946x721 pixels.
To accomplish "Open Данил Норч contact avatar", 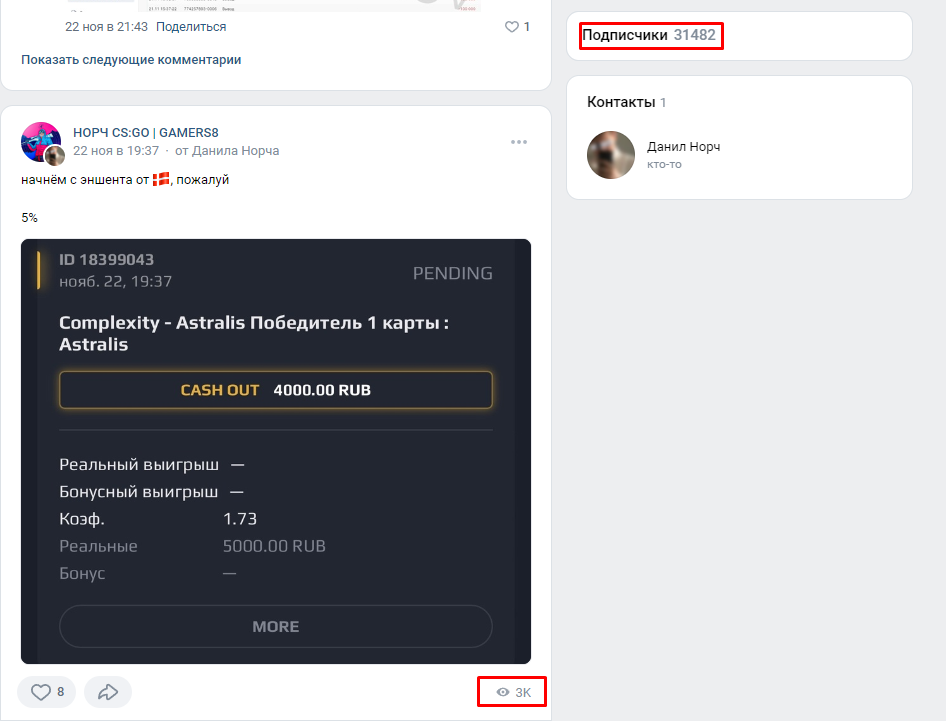I will coord(610,155).
